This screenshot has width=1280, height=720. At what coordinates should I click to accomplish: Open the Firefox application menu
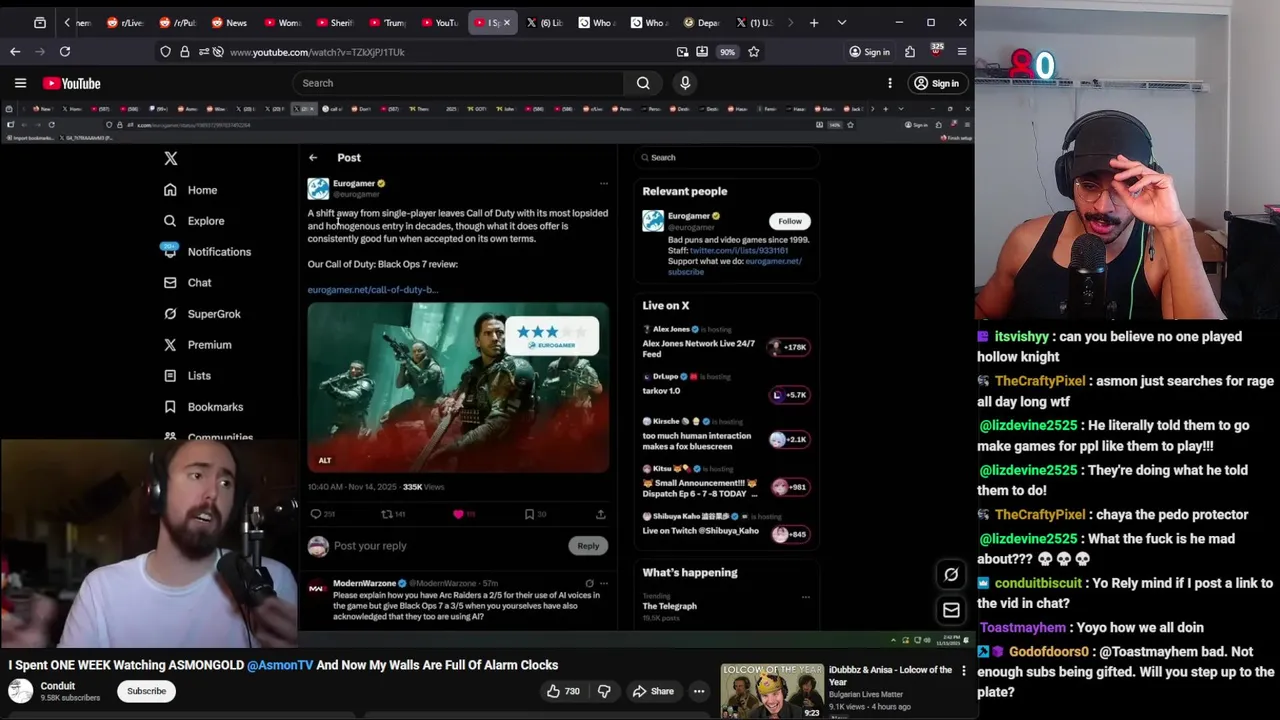[x=961, y=52]
